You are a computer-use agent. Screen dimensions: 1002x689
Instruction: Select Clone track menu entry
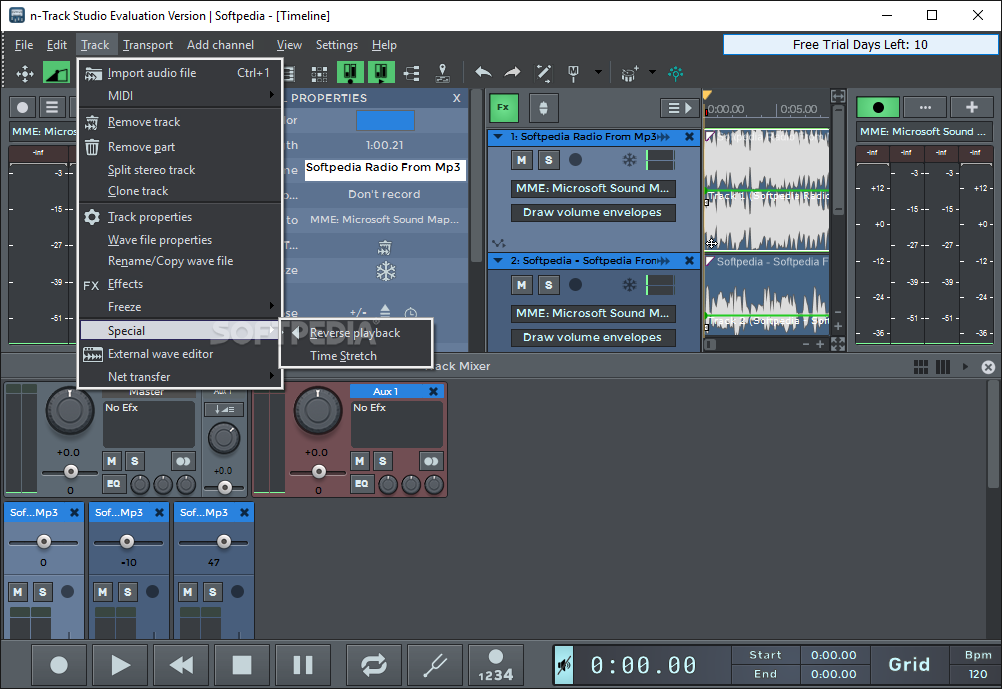click(x=180, y=191)
